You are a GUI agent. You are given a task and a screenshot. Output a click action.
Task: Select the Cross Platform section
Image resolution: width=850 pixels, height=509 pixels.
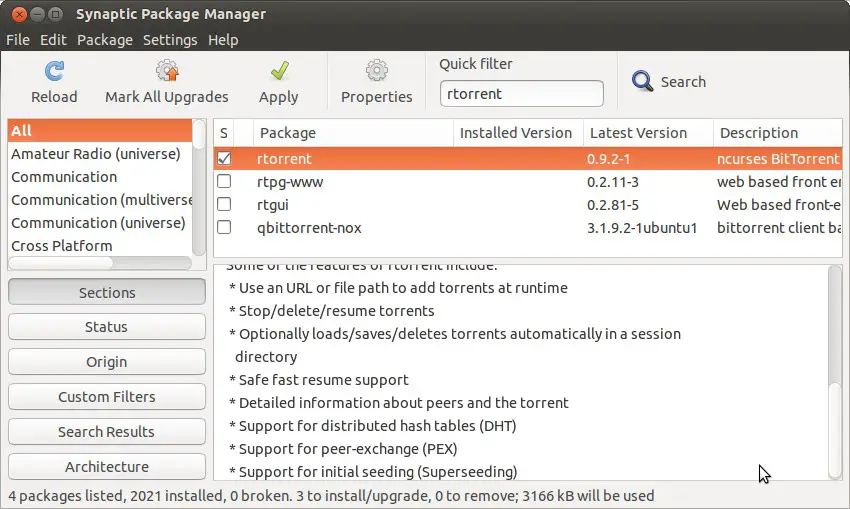click(100, 246)
